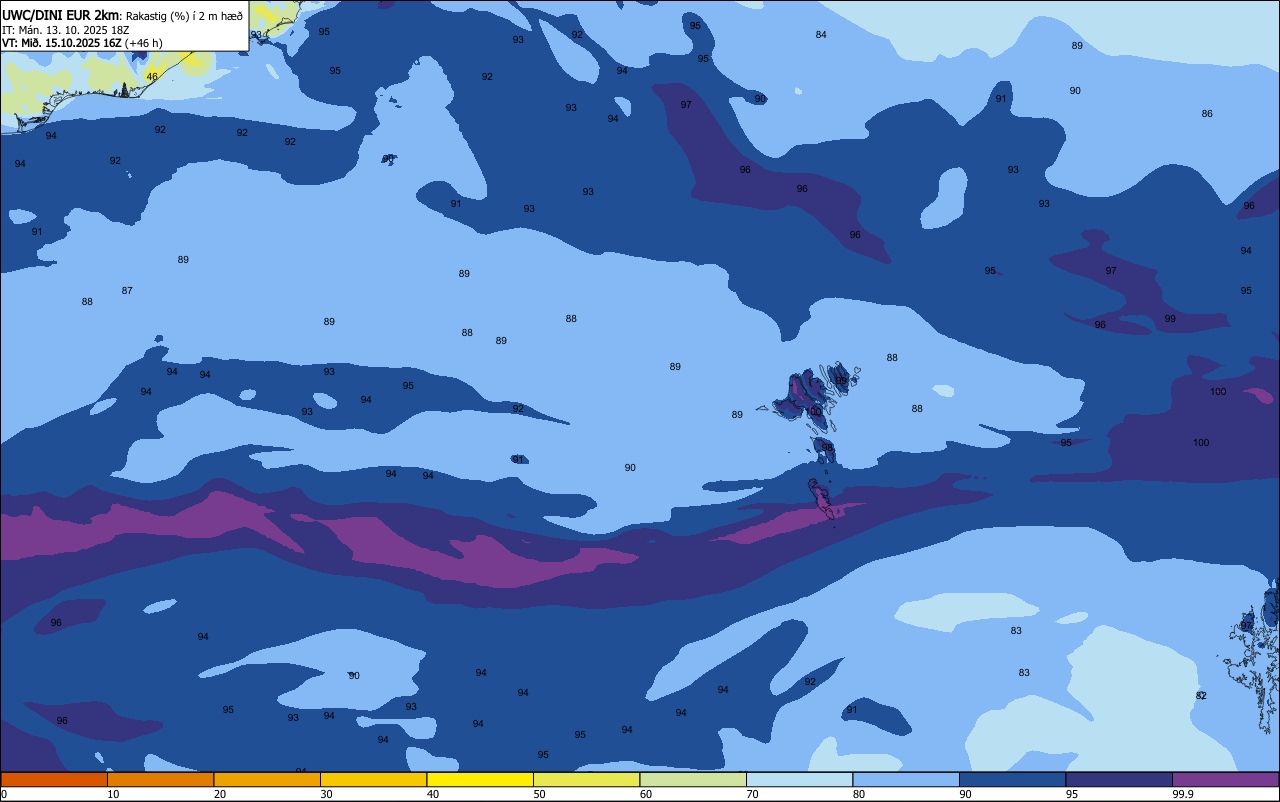The height and width of the screenshot is (802, 1280).
Task: Select the medium blue 90–95 legend swatch
Action: pos(1012,779)
